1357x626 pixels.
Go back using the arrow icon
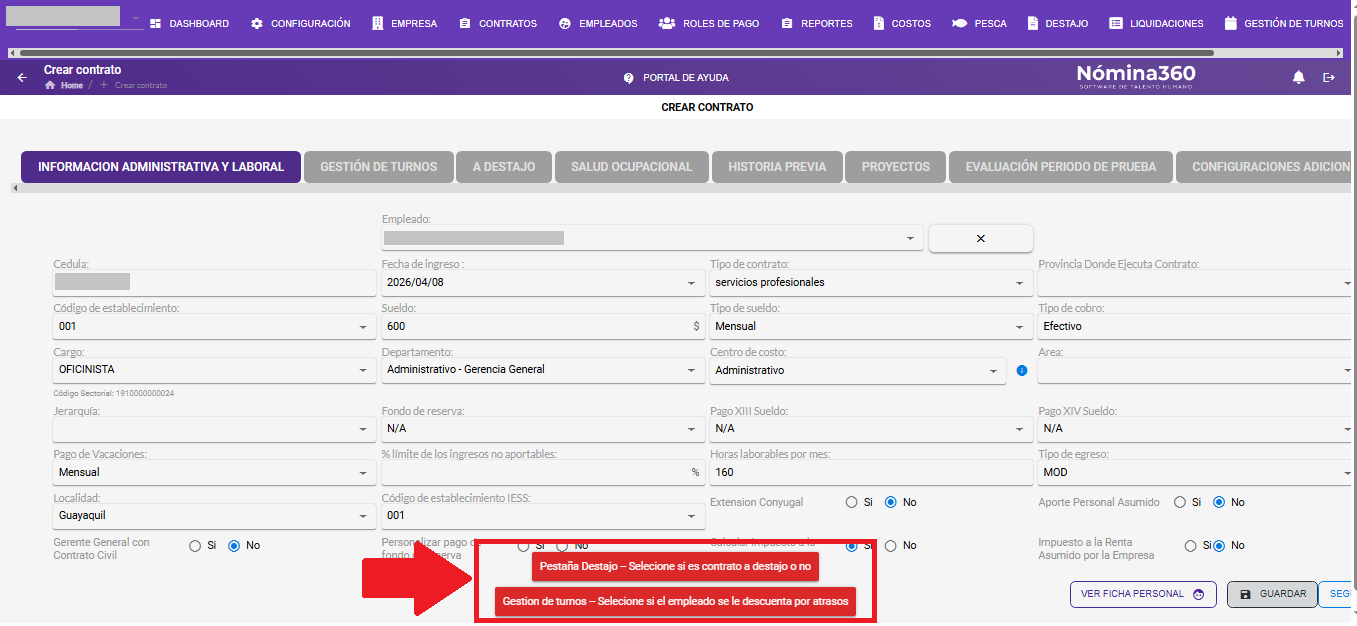[22, 77]
